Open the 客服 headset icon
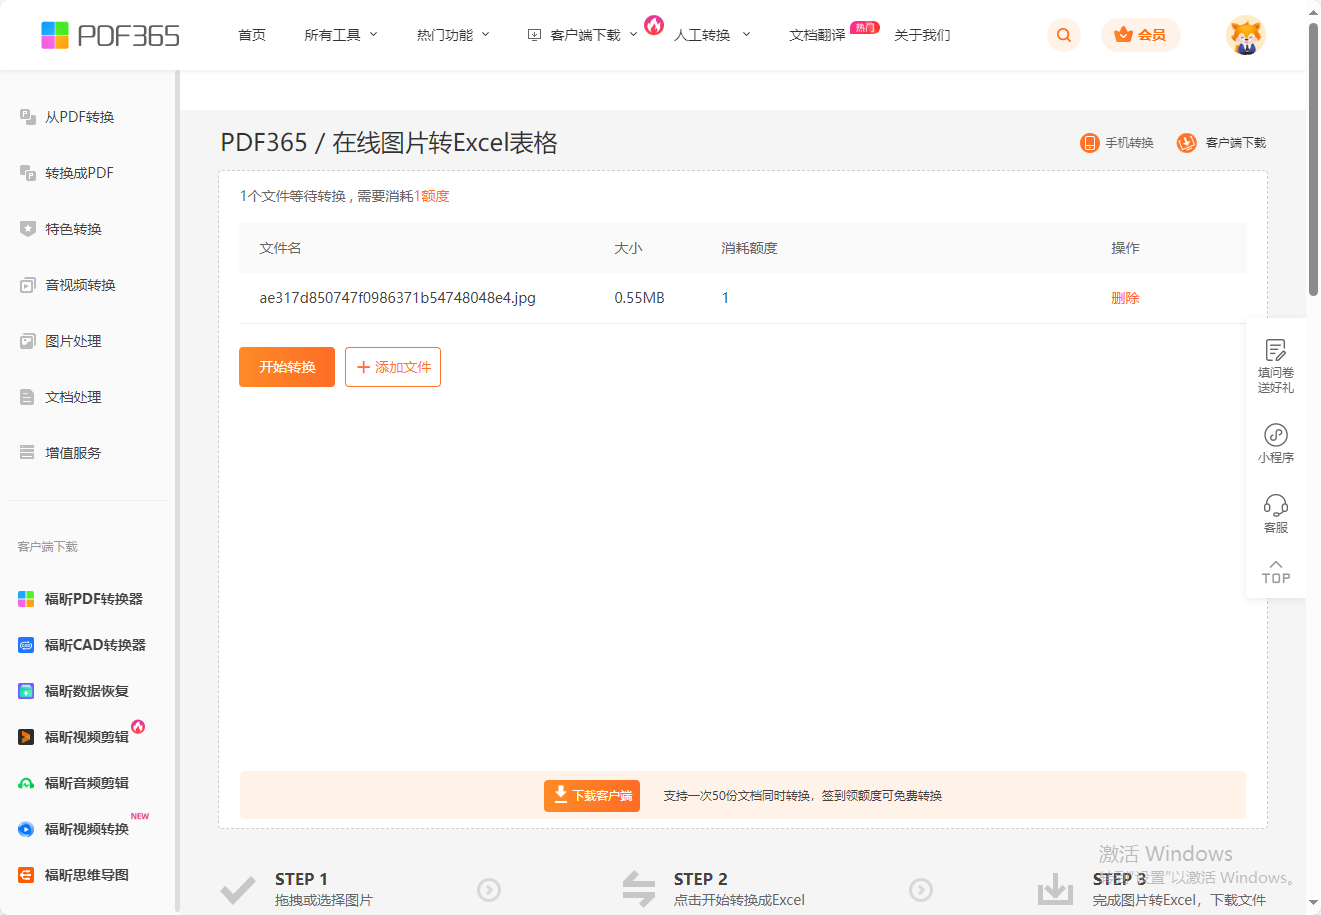This screenshot has width=1321, height=915. coord(1276,505)
